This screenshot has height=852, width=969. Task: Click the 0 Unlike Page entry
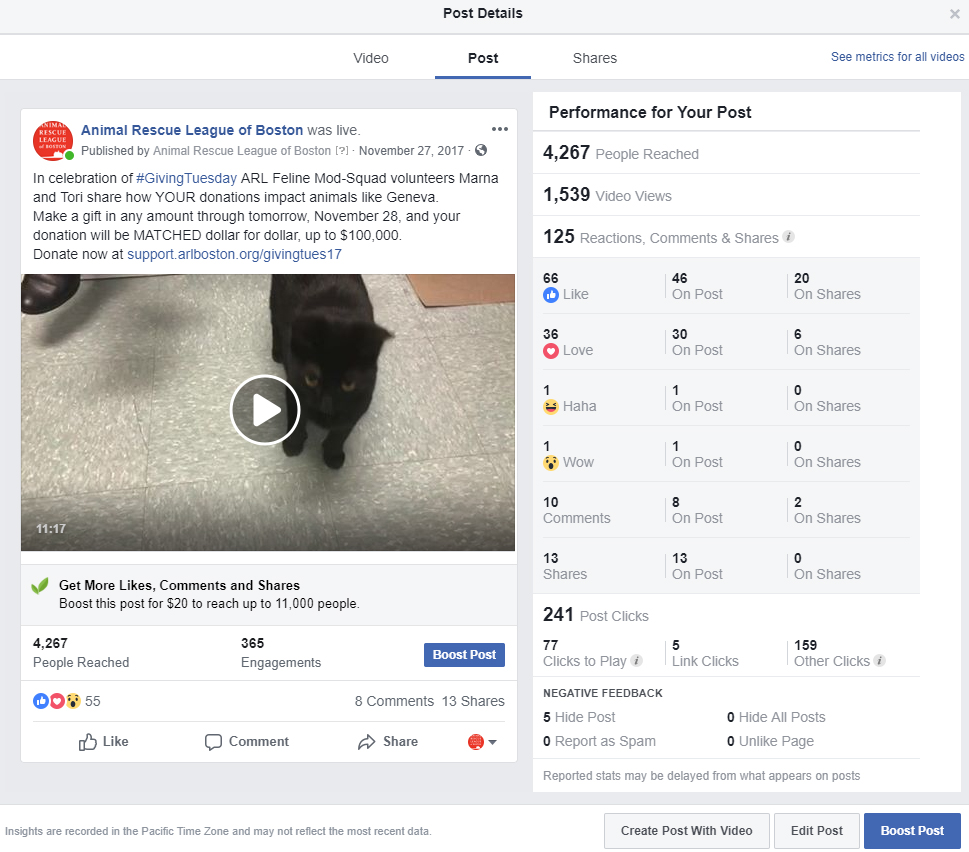771,741
